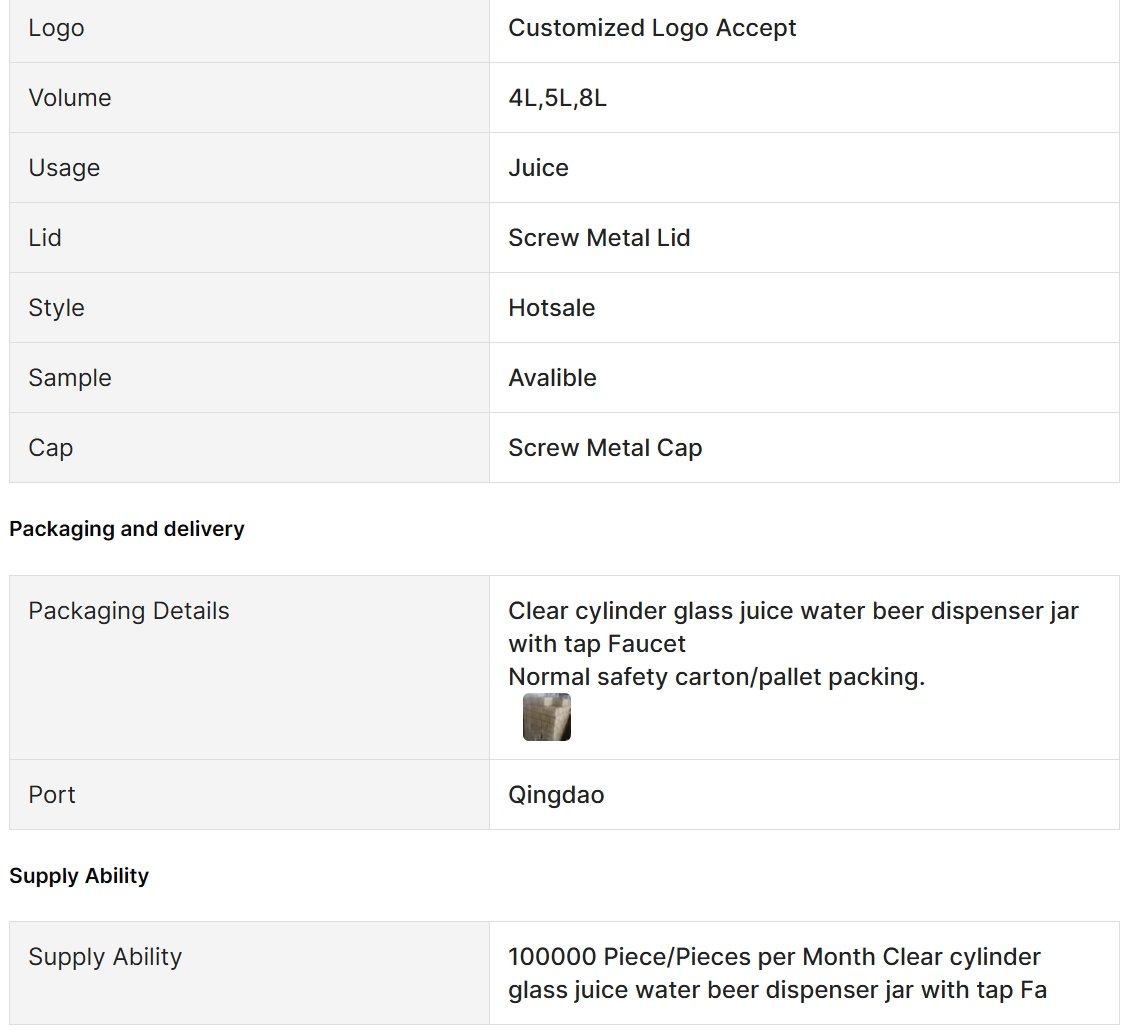The image size is (1131, 1033).
Task: Select the Avalible sample value
Action: coord(553,378)
